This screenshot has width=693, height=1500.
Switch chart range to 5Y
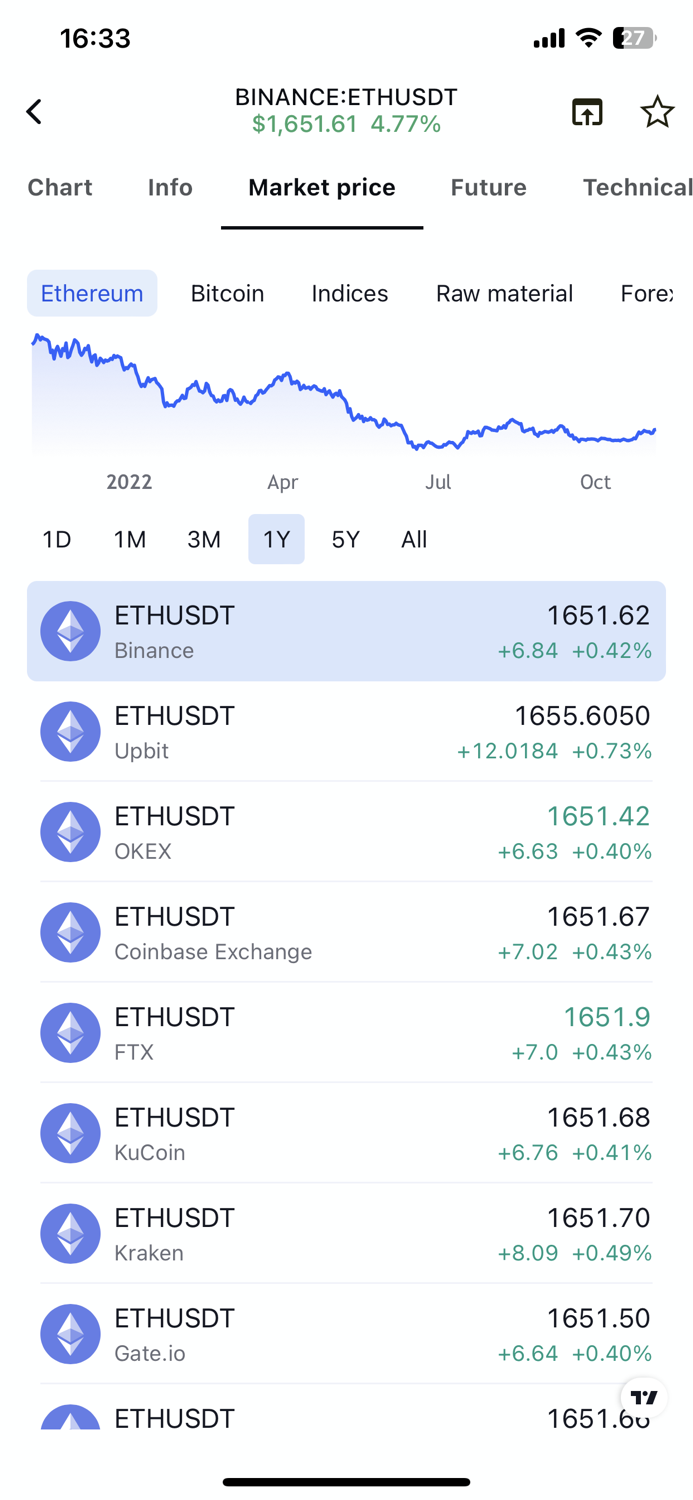click(x=345, y=539)
